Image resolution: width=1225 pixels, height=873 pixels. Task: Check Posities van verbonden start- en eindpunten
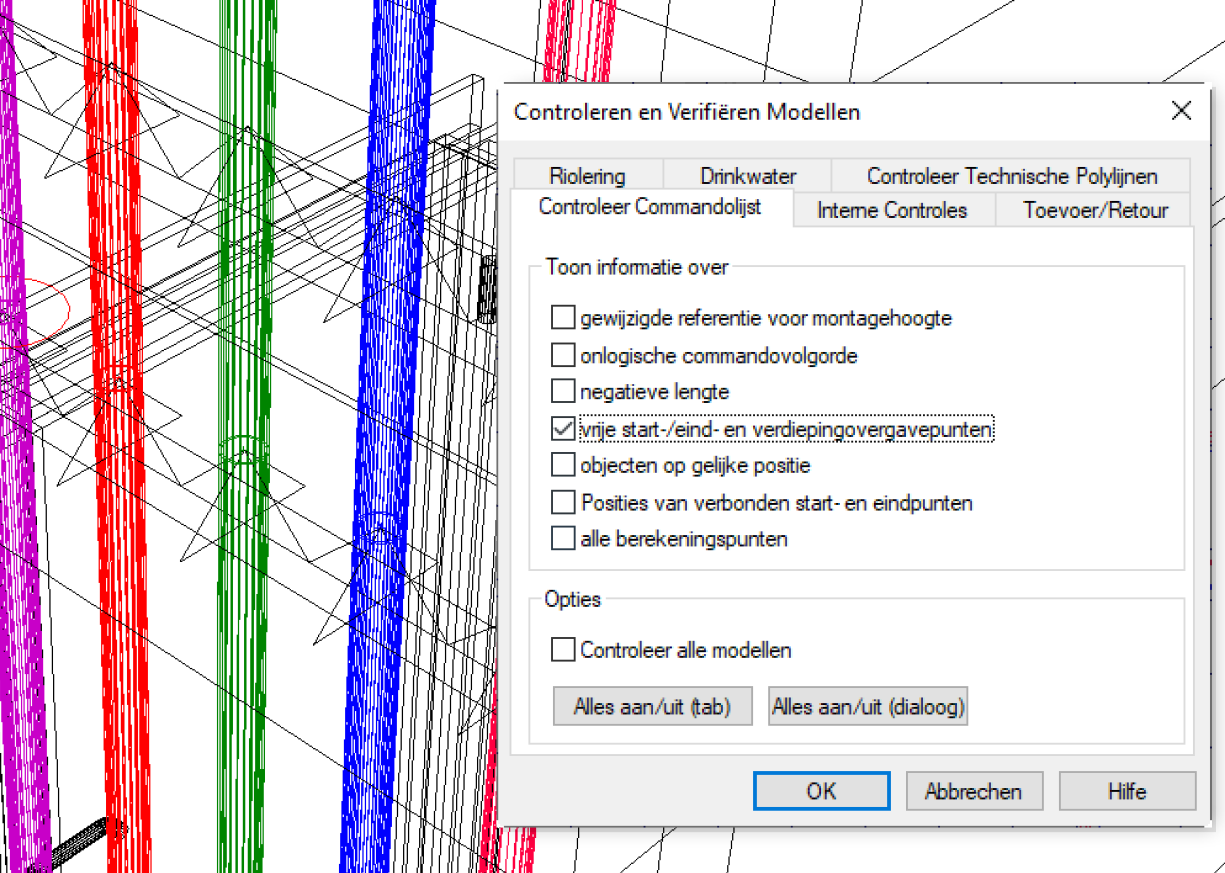click(564, 502)
